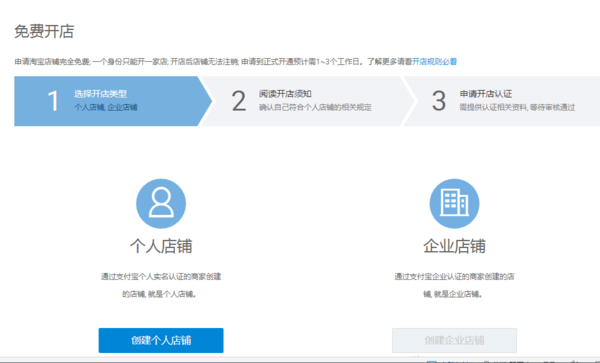Select step 2 阅读开店须知
The image size is (600, 363).
pyautogui.click(x=308, y=101)
